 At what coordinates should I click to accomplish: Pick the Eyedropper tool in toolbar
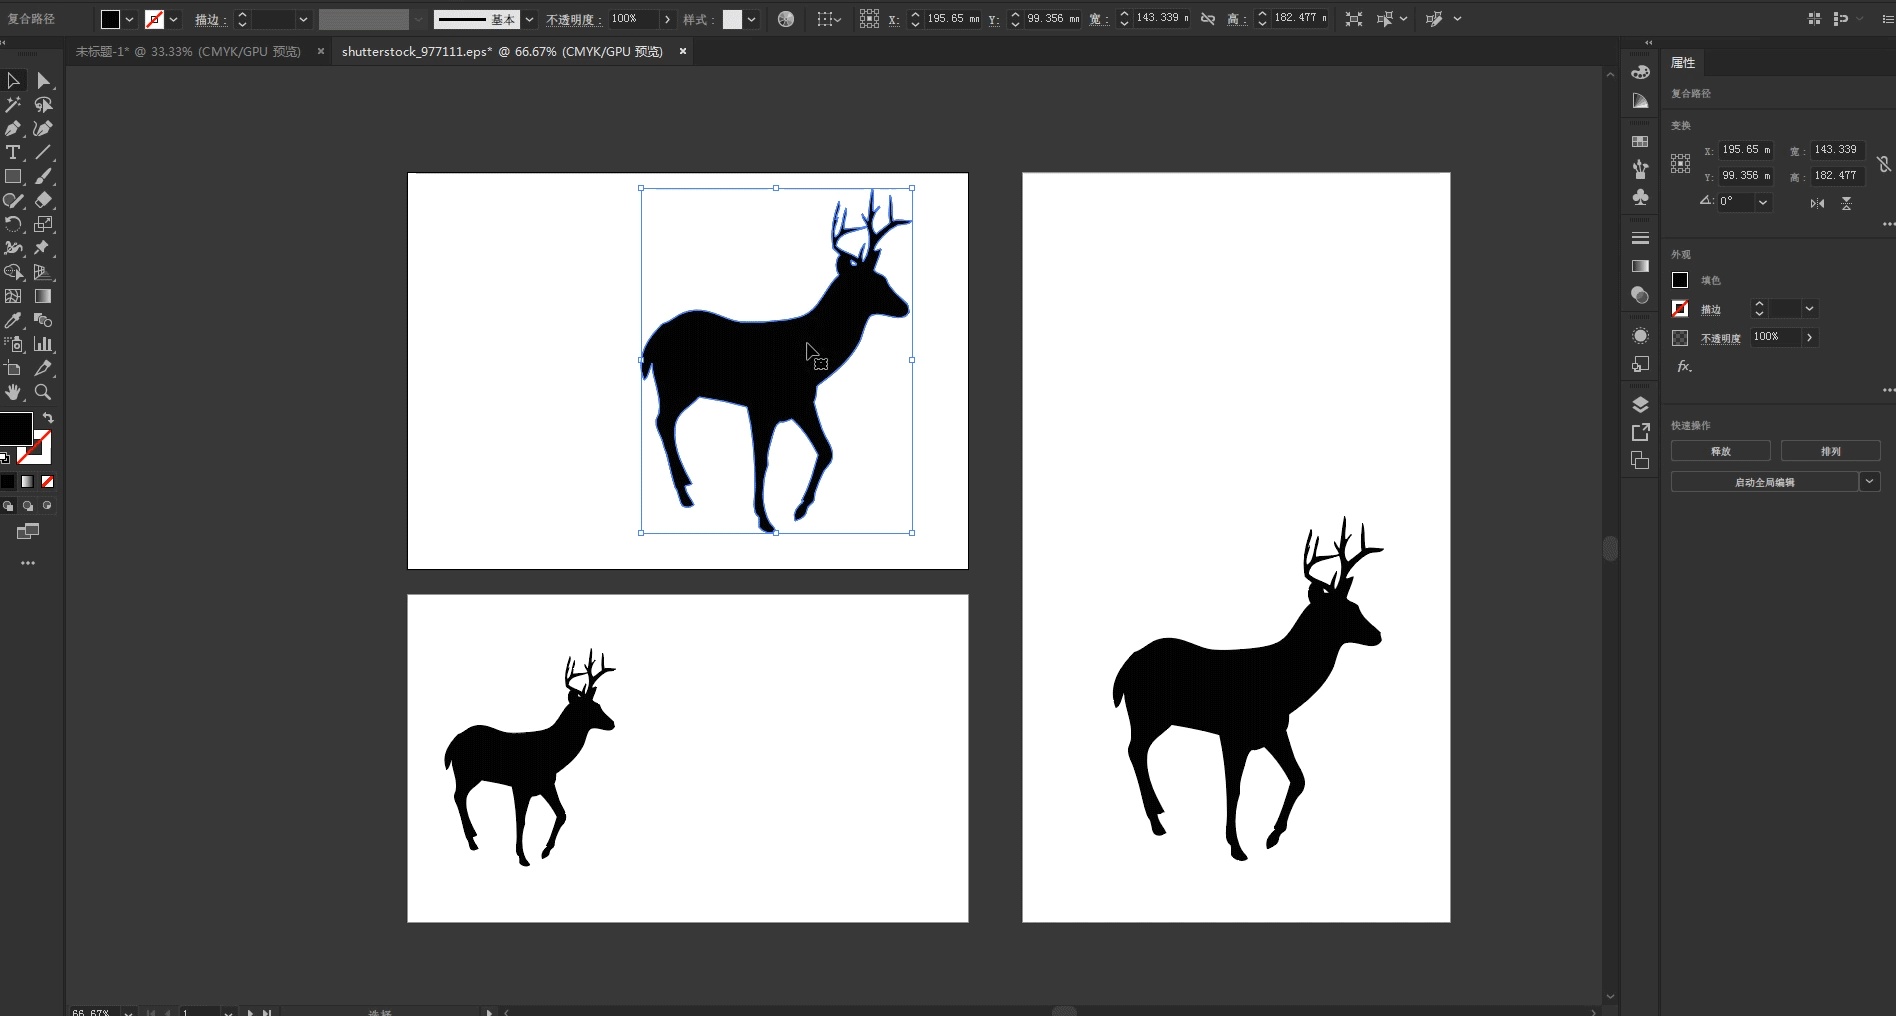click(13, 321)
